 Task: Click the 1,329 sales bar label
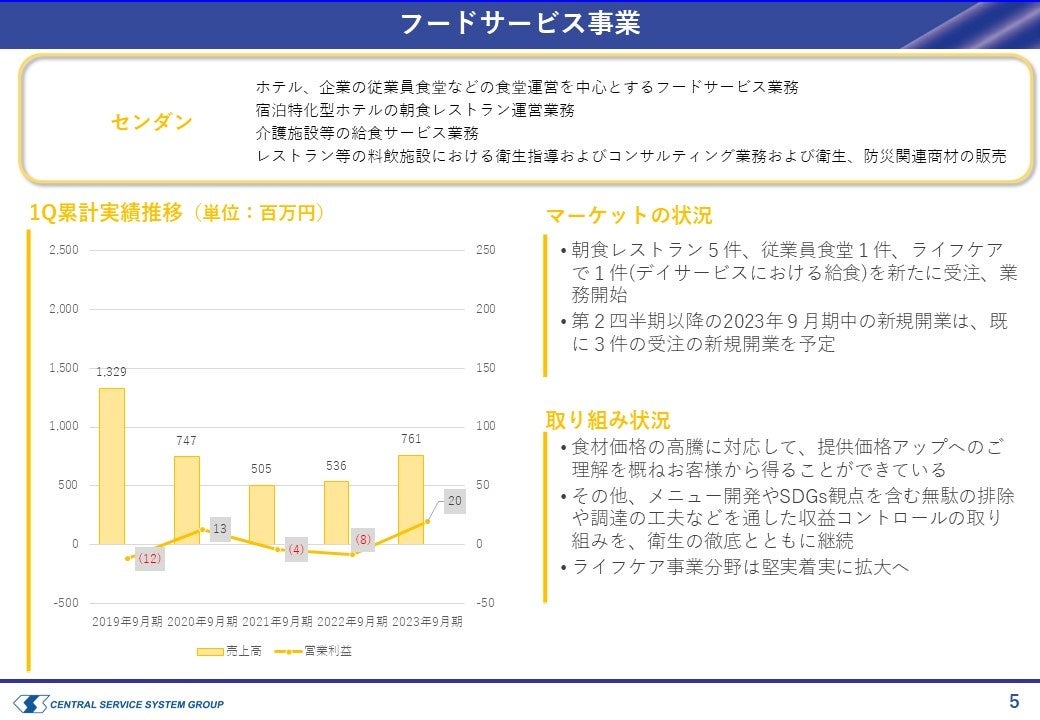(111, 372)
